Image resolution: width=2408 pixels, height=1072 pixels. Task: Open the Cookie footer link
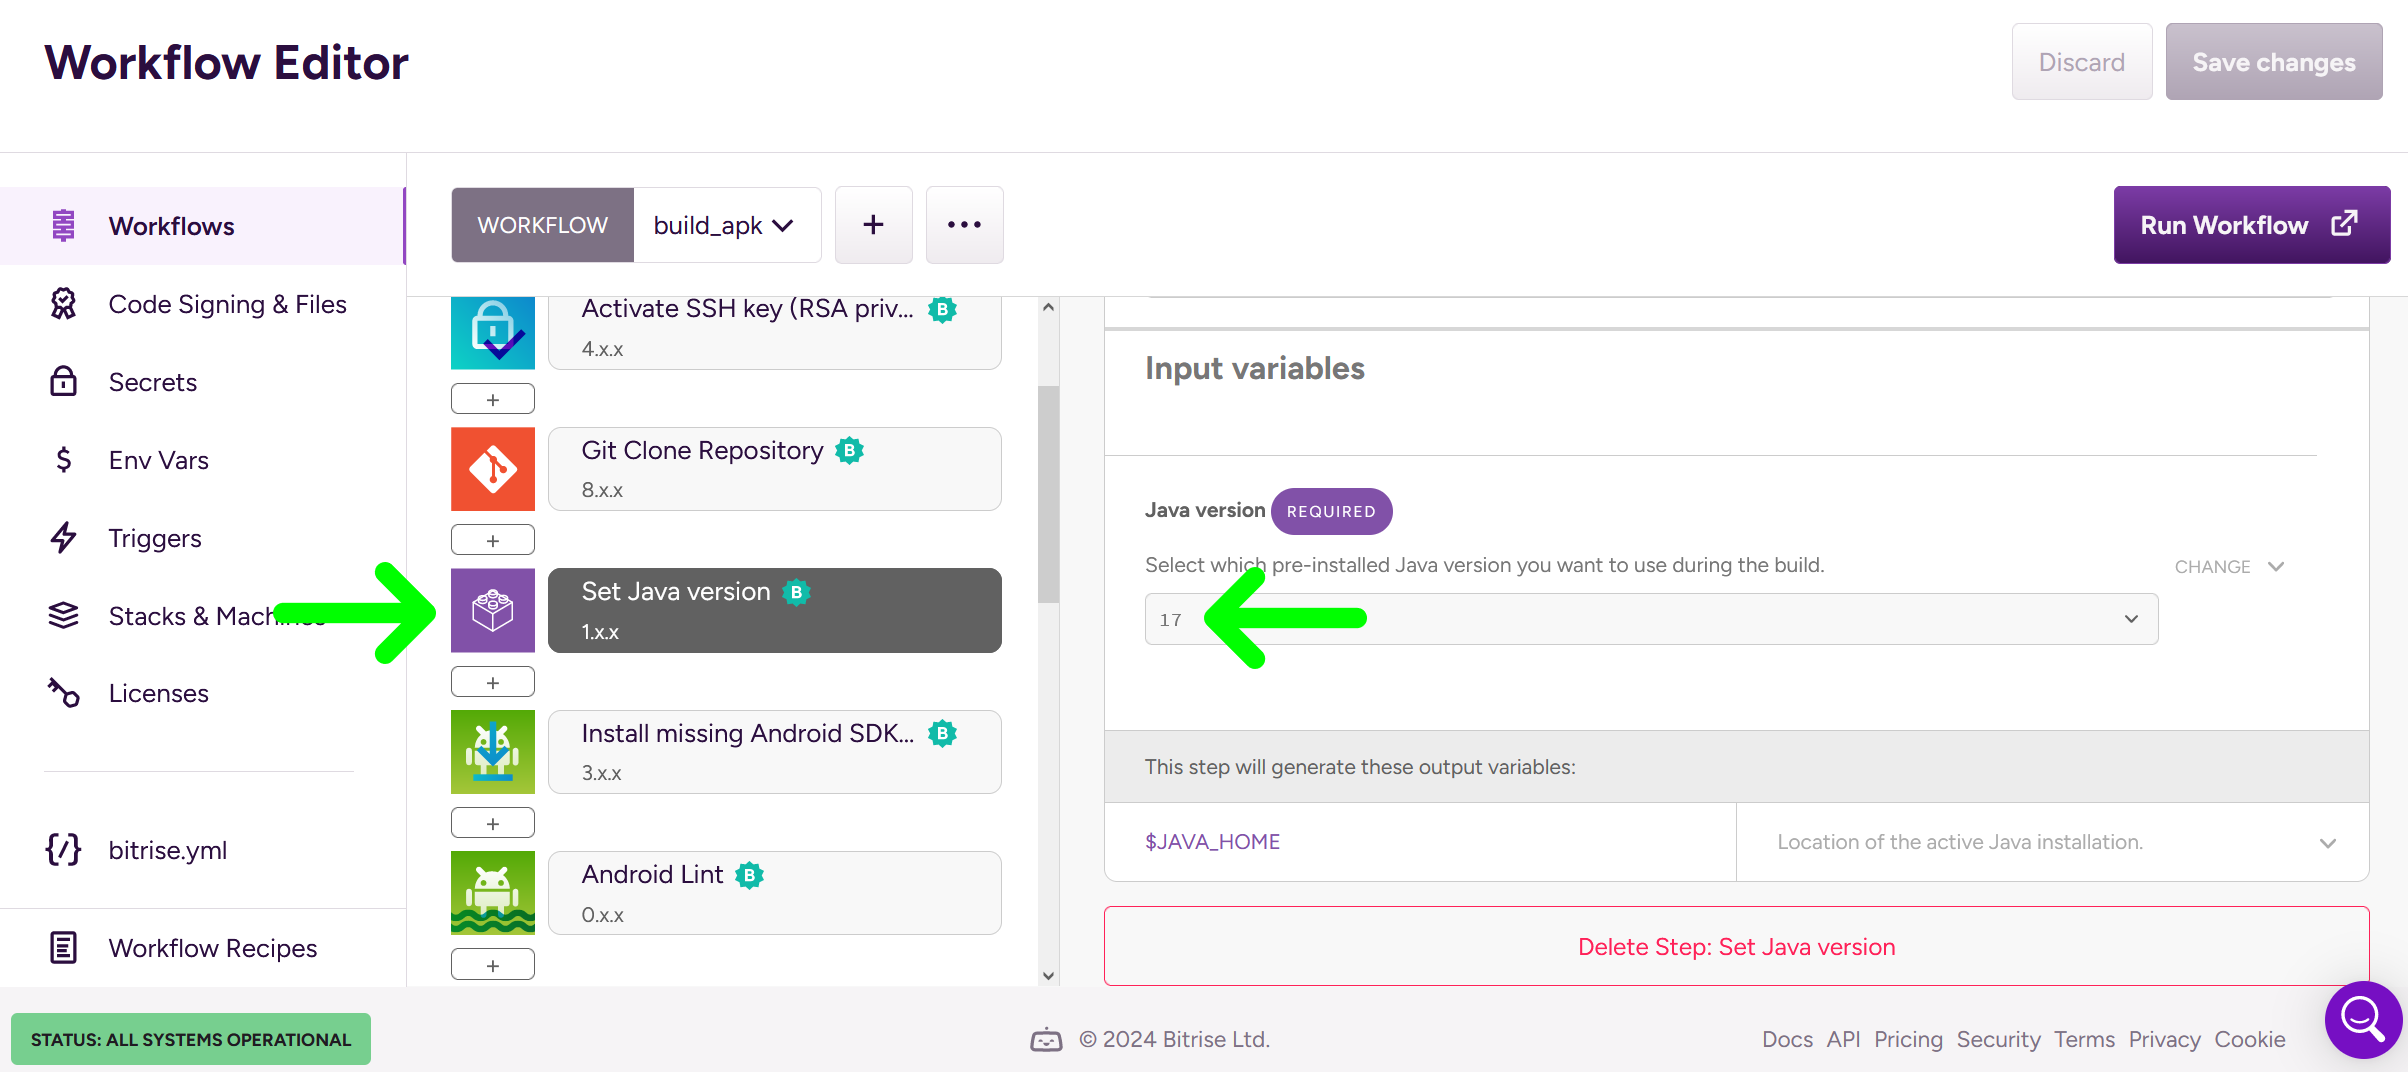[x=2249, y=1040]
